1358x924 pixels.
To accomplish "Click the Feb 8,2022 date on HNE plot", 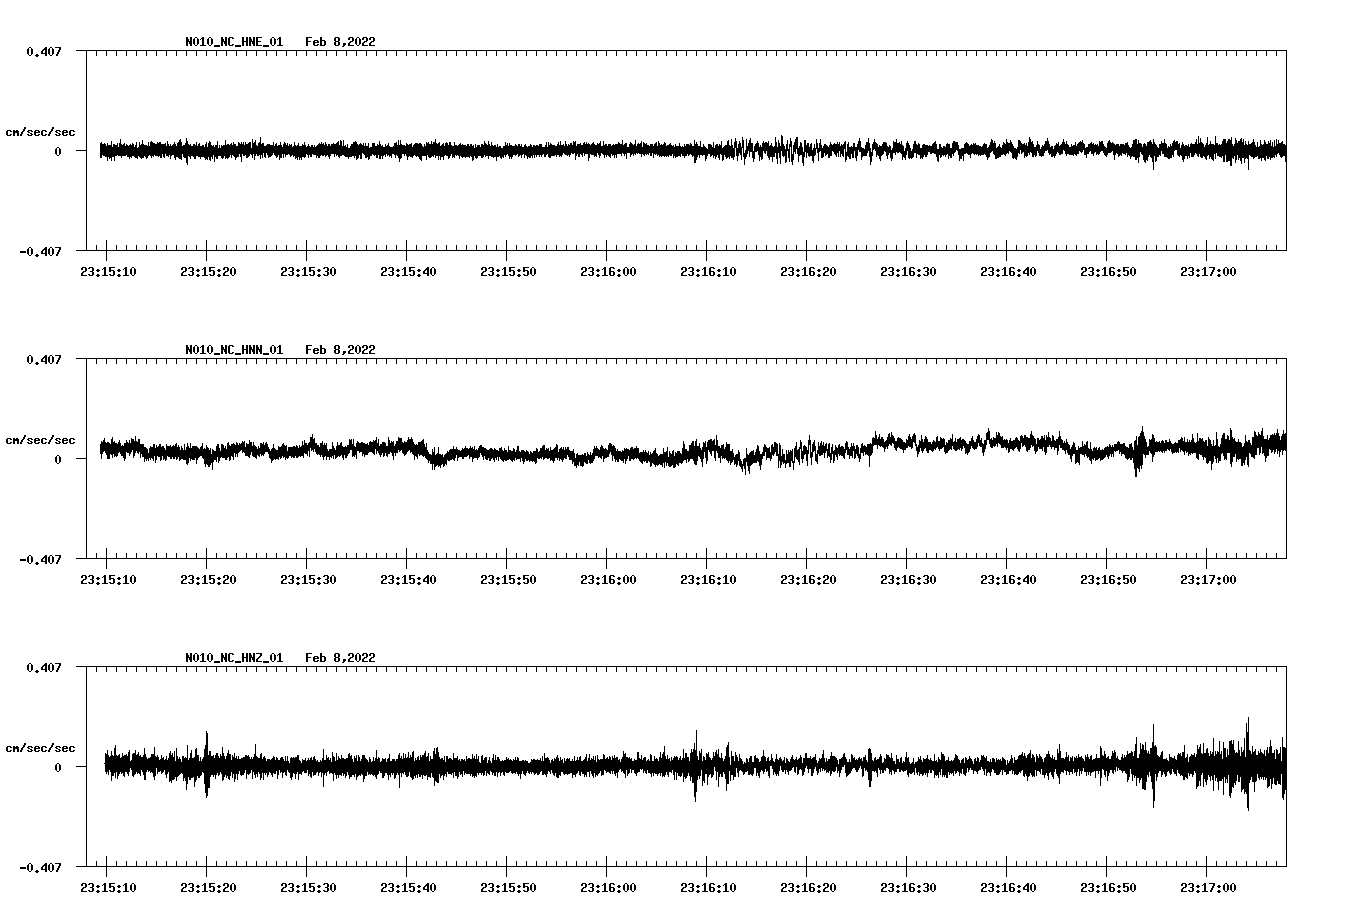I will coord(340,42).
